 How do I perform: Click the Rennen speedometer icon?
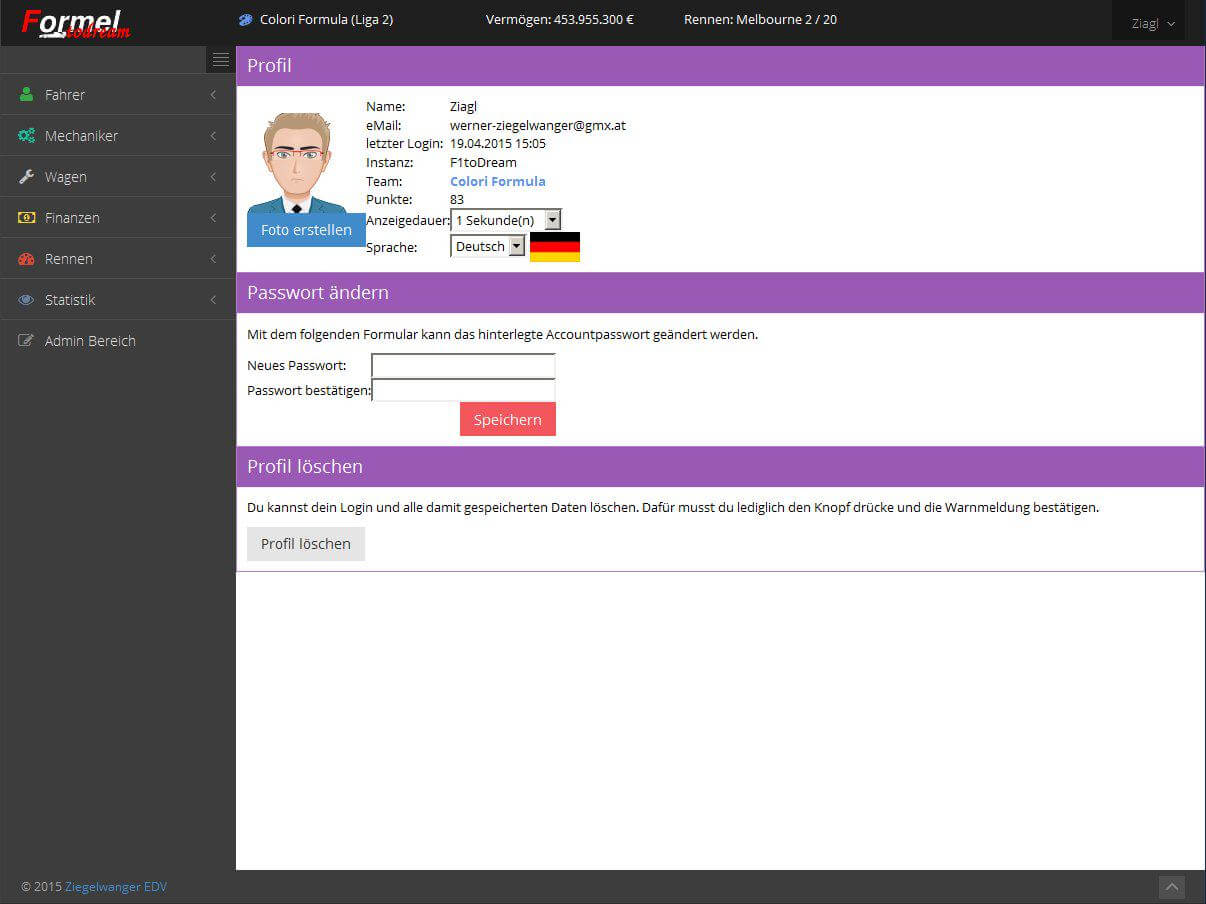(27, 259)
